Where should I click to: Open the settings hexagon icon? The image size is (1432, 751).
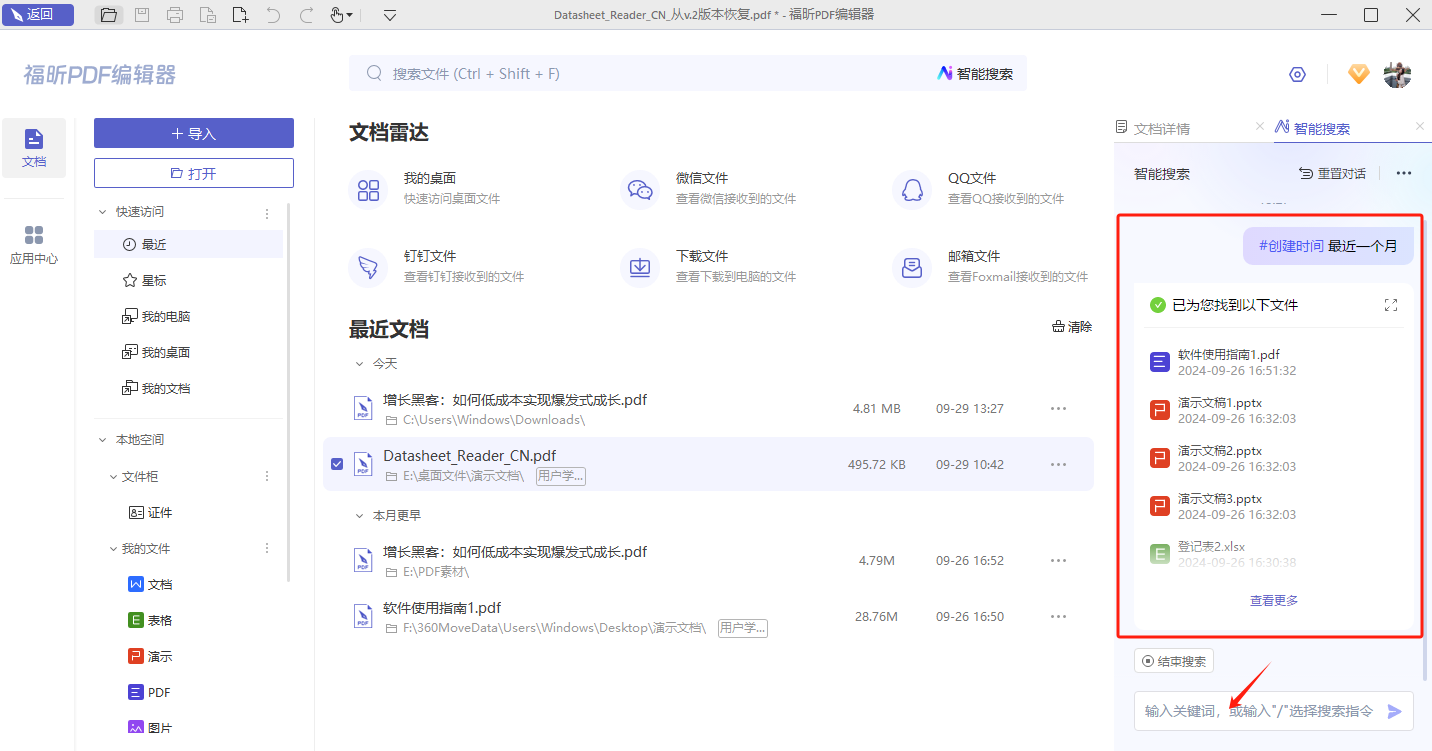click(x=1297, y=74)
